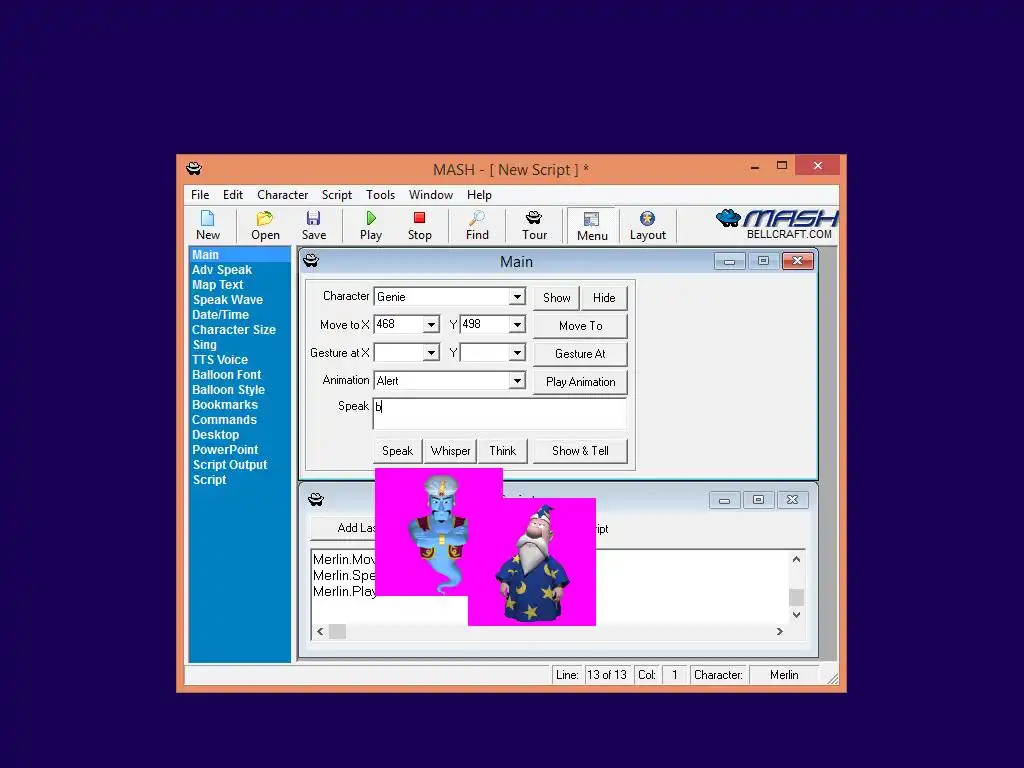
Task: Open the Character menu
Action: click(282, 195)
